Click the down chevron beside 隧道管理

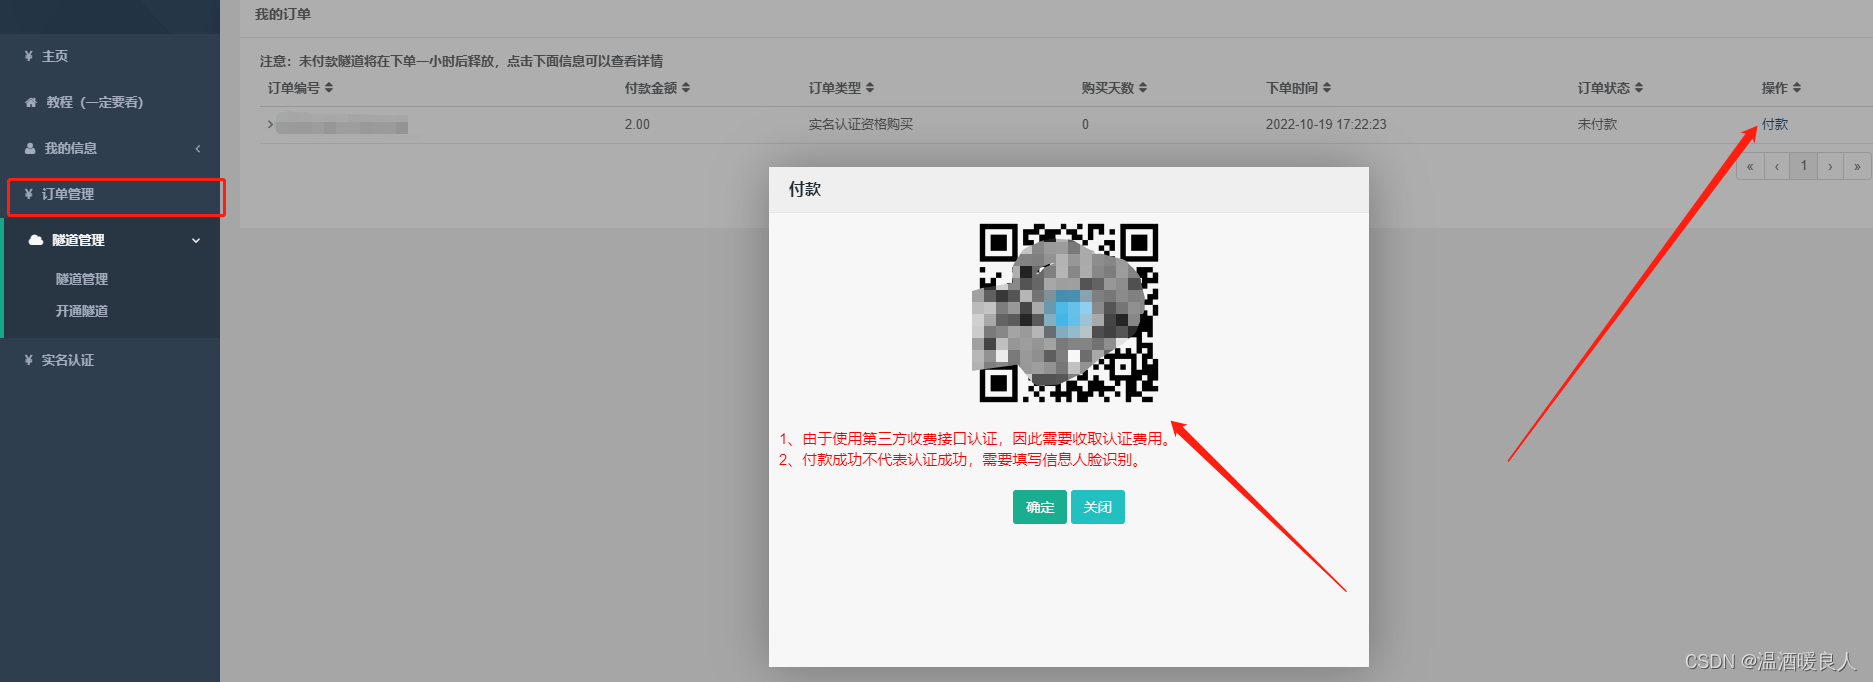click(196, 240)
